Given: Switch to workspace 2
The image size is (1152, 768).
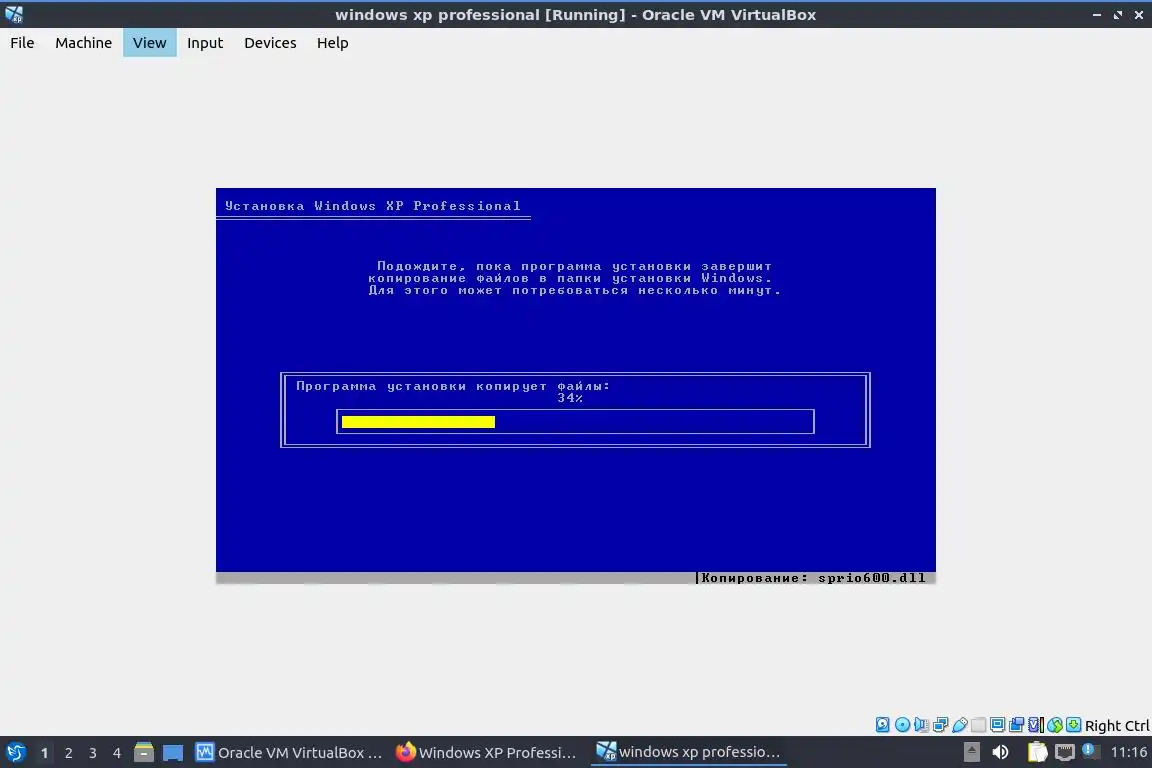Looking at the screenshot, I should click(x=68, y=753).
